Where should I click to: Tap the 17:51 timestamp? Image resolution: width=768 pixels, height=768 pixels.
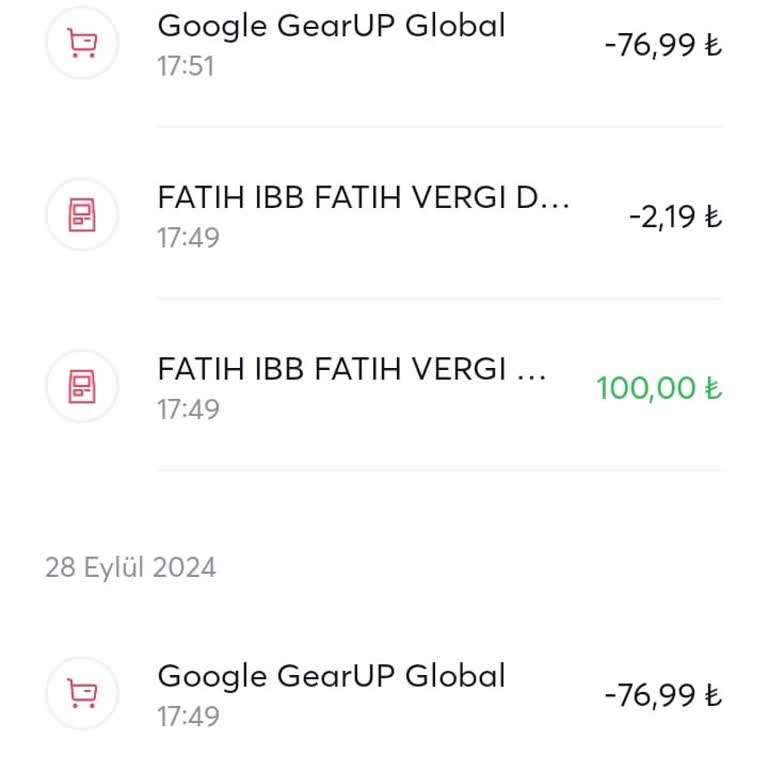(x=186, y=67)
